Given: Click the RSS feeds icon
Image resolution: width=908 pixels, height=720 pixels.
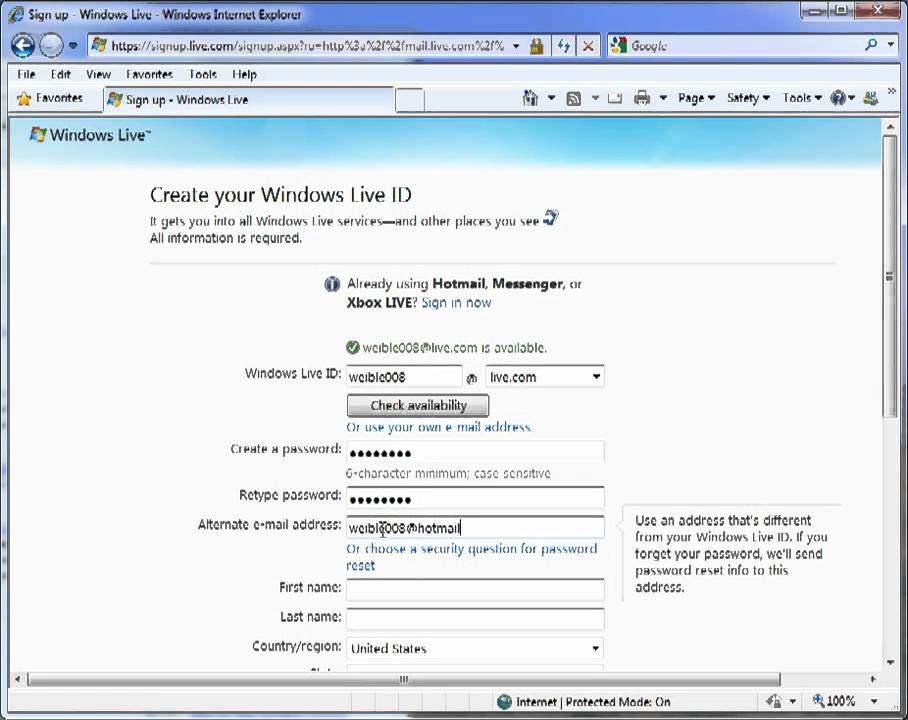Looking at the screenshot, I should pos(573,98).
